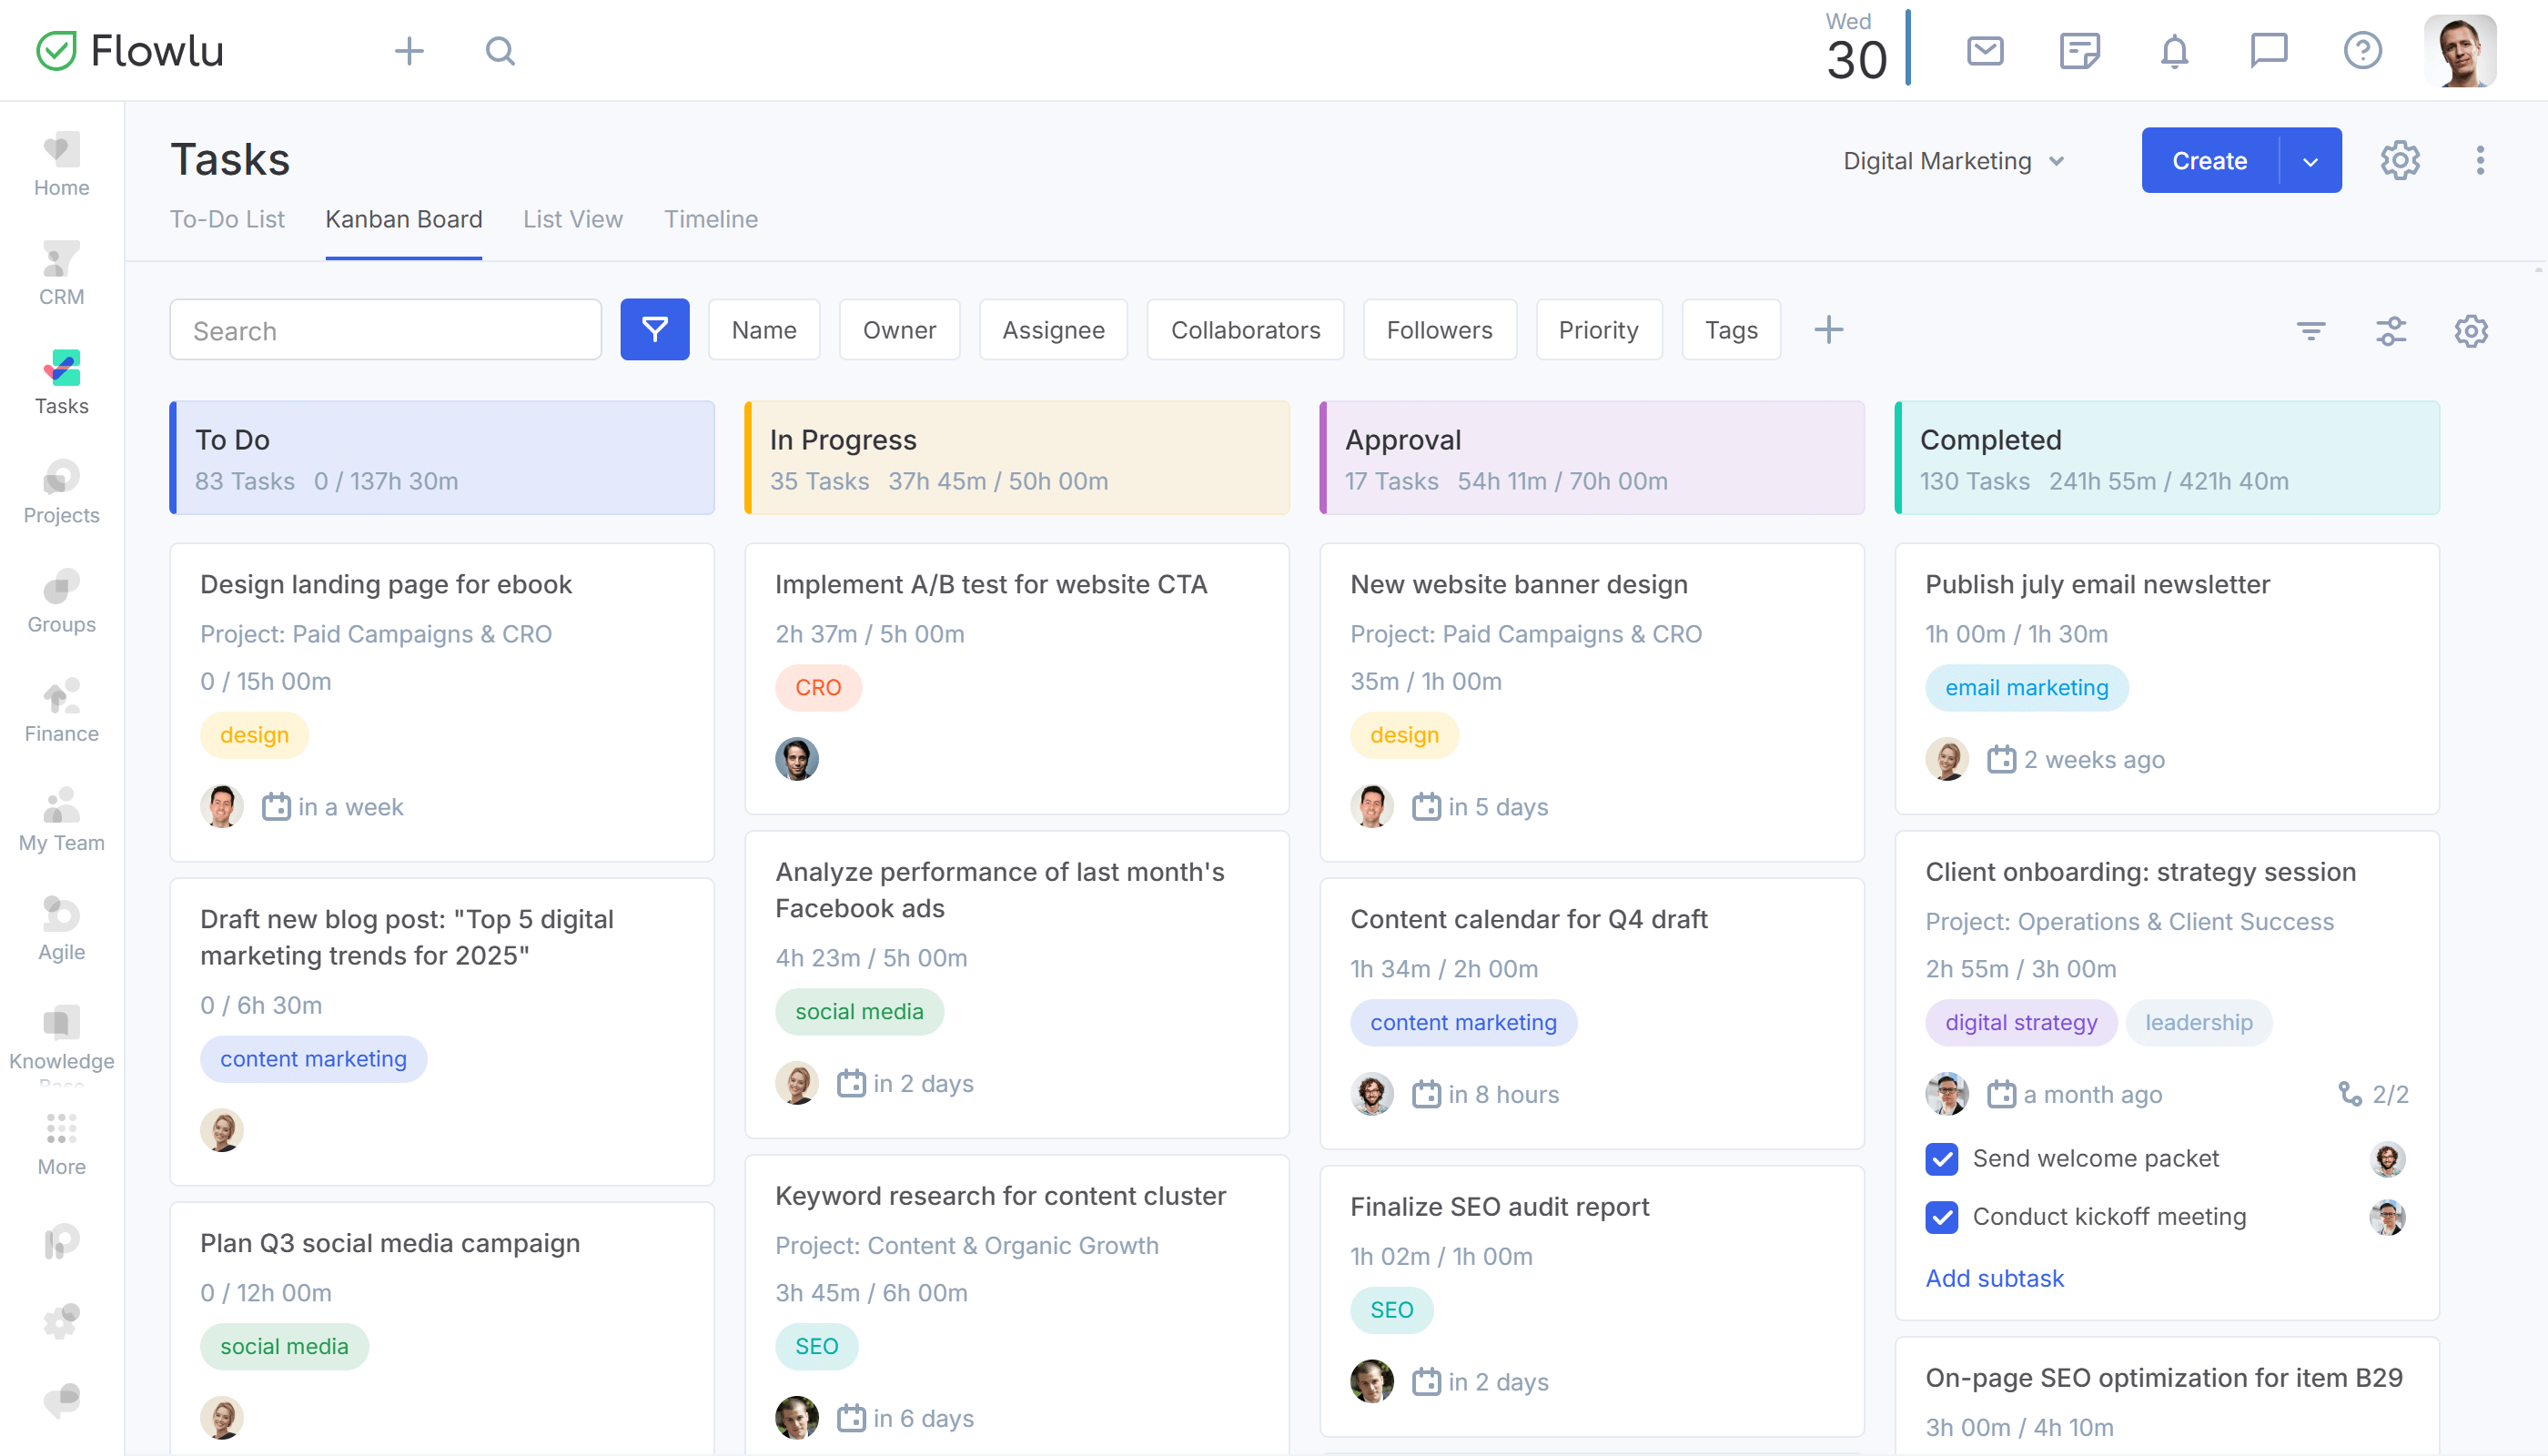Switch to the List View tab
The width and height of the screenshot is (2548, 1456).
(x=572, y=219)
